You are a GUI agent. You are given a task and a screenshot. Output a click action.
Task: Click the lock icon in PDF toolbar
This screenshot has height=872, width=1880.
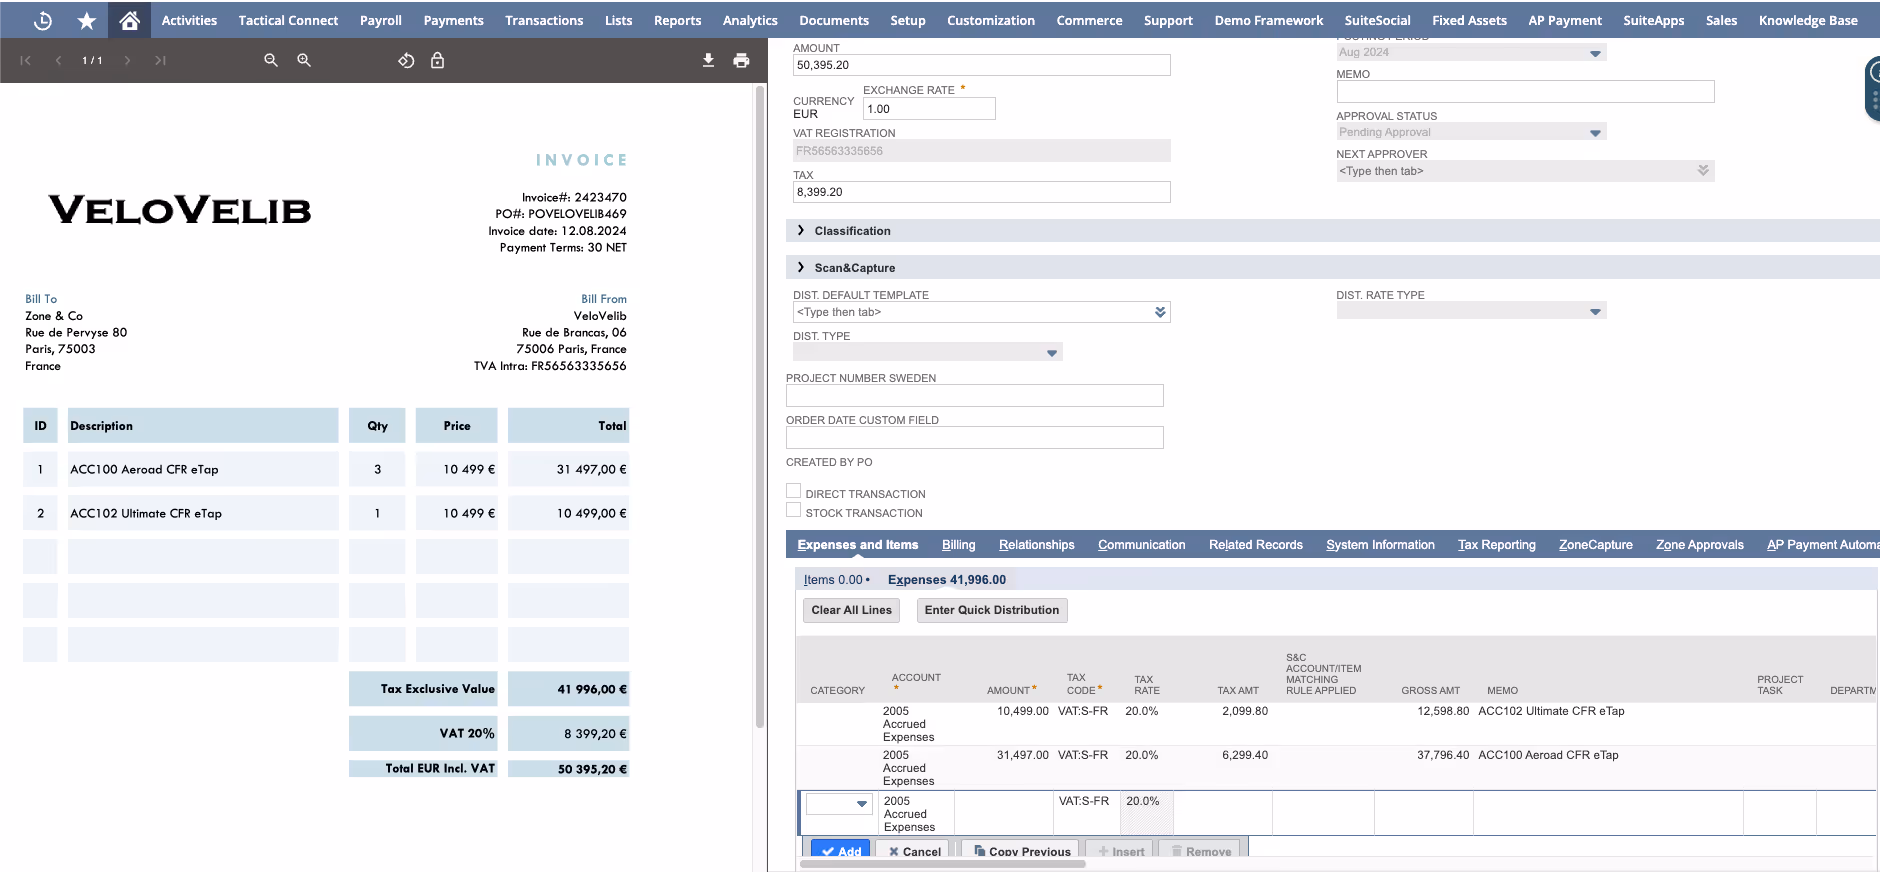[x=437, y=61]
